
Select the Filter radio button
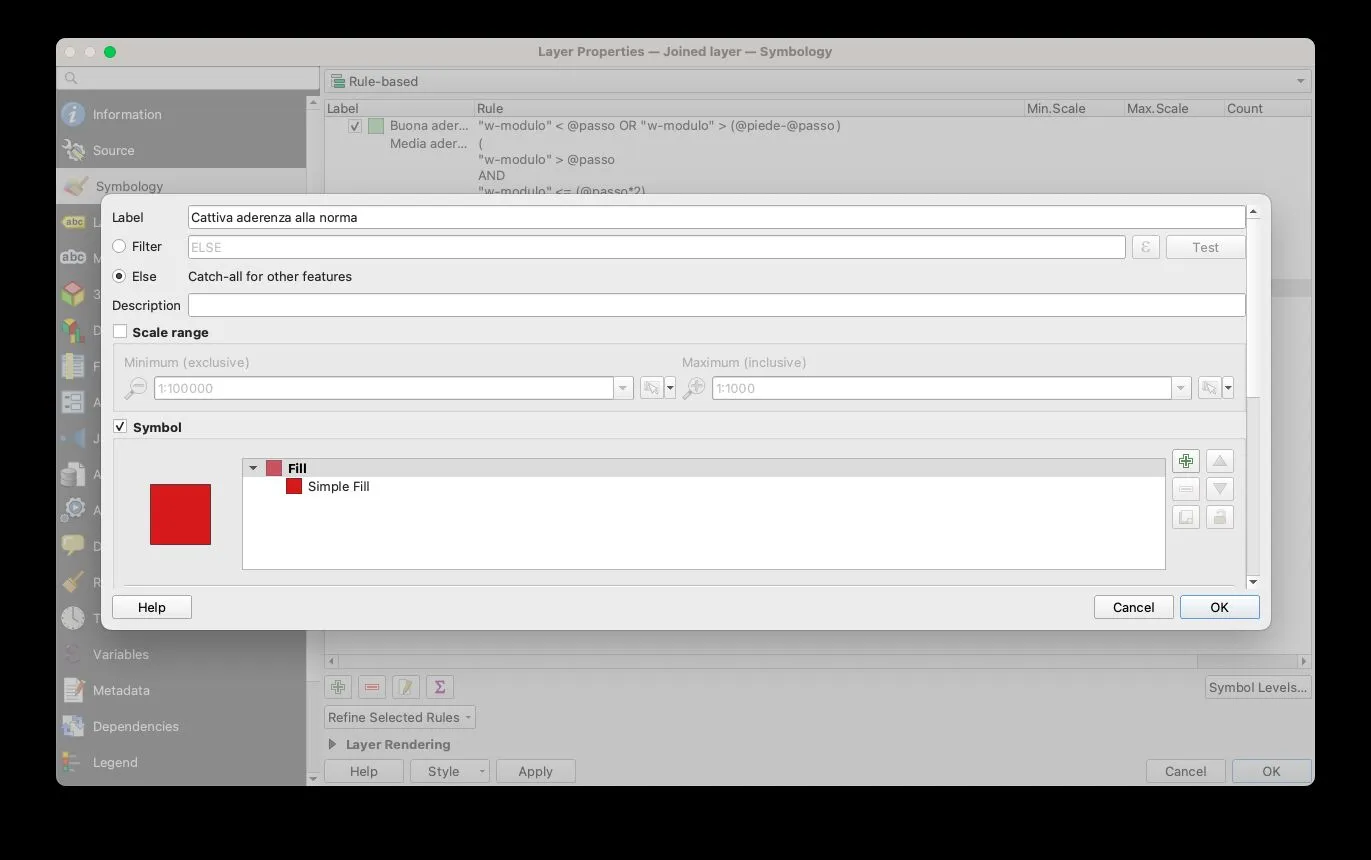click(x=119, y=246)
